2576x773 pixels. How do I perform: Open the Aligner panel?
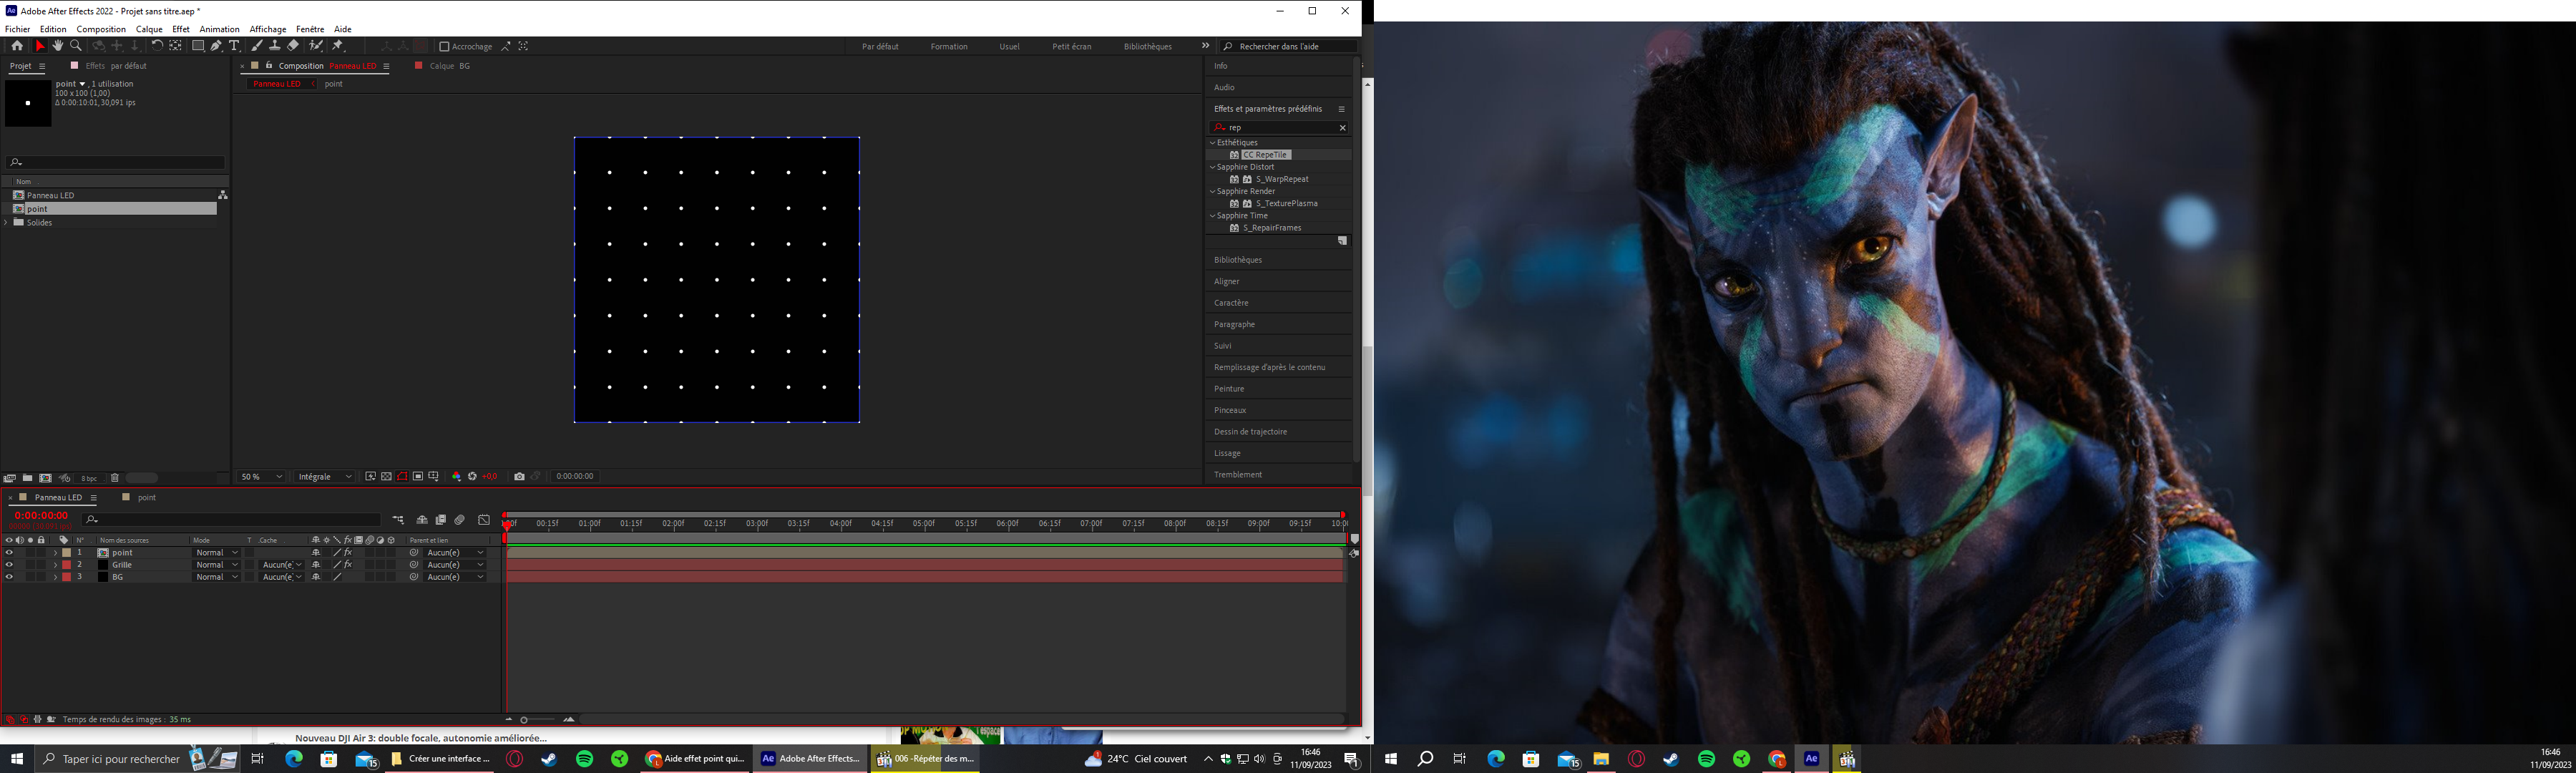1227,282
